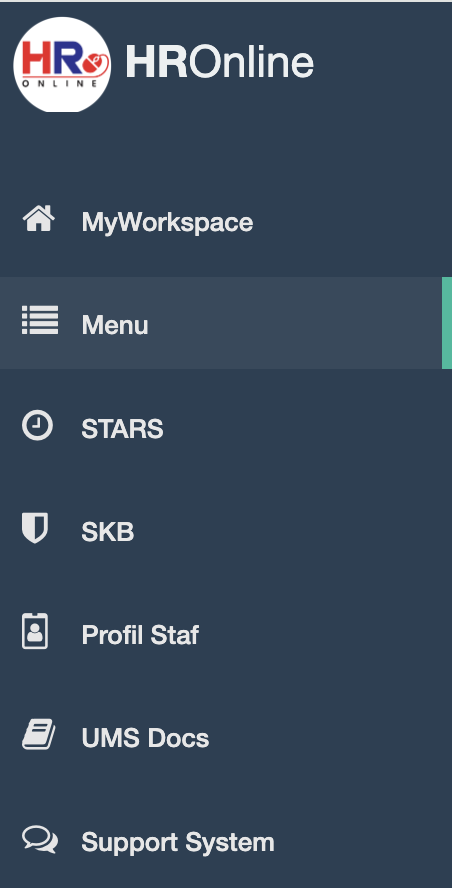The height and width of the screenshot is (888, 452).
Task: Click the book icon beside UMS Docs
Action: [x=39, y=734]
